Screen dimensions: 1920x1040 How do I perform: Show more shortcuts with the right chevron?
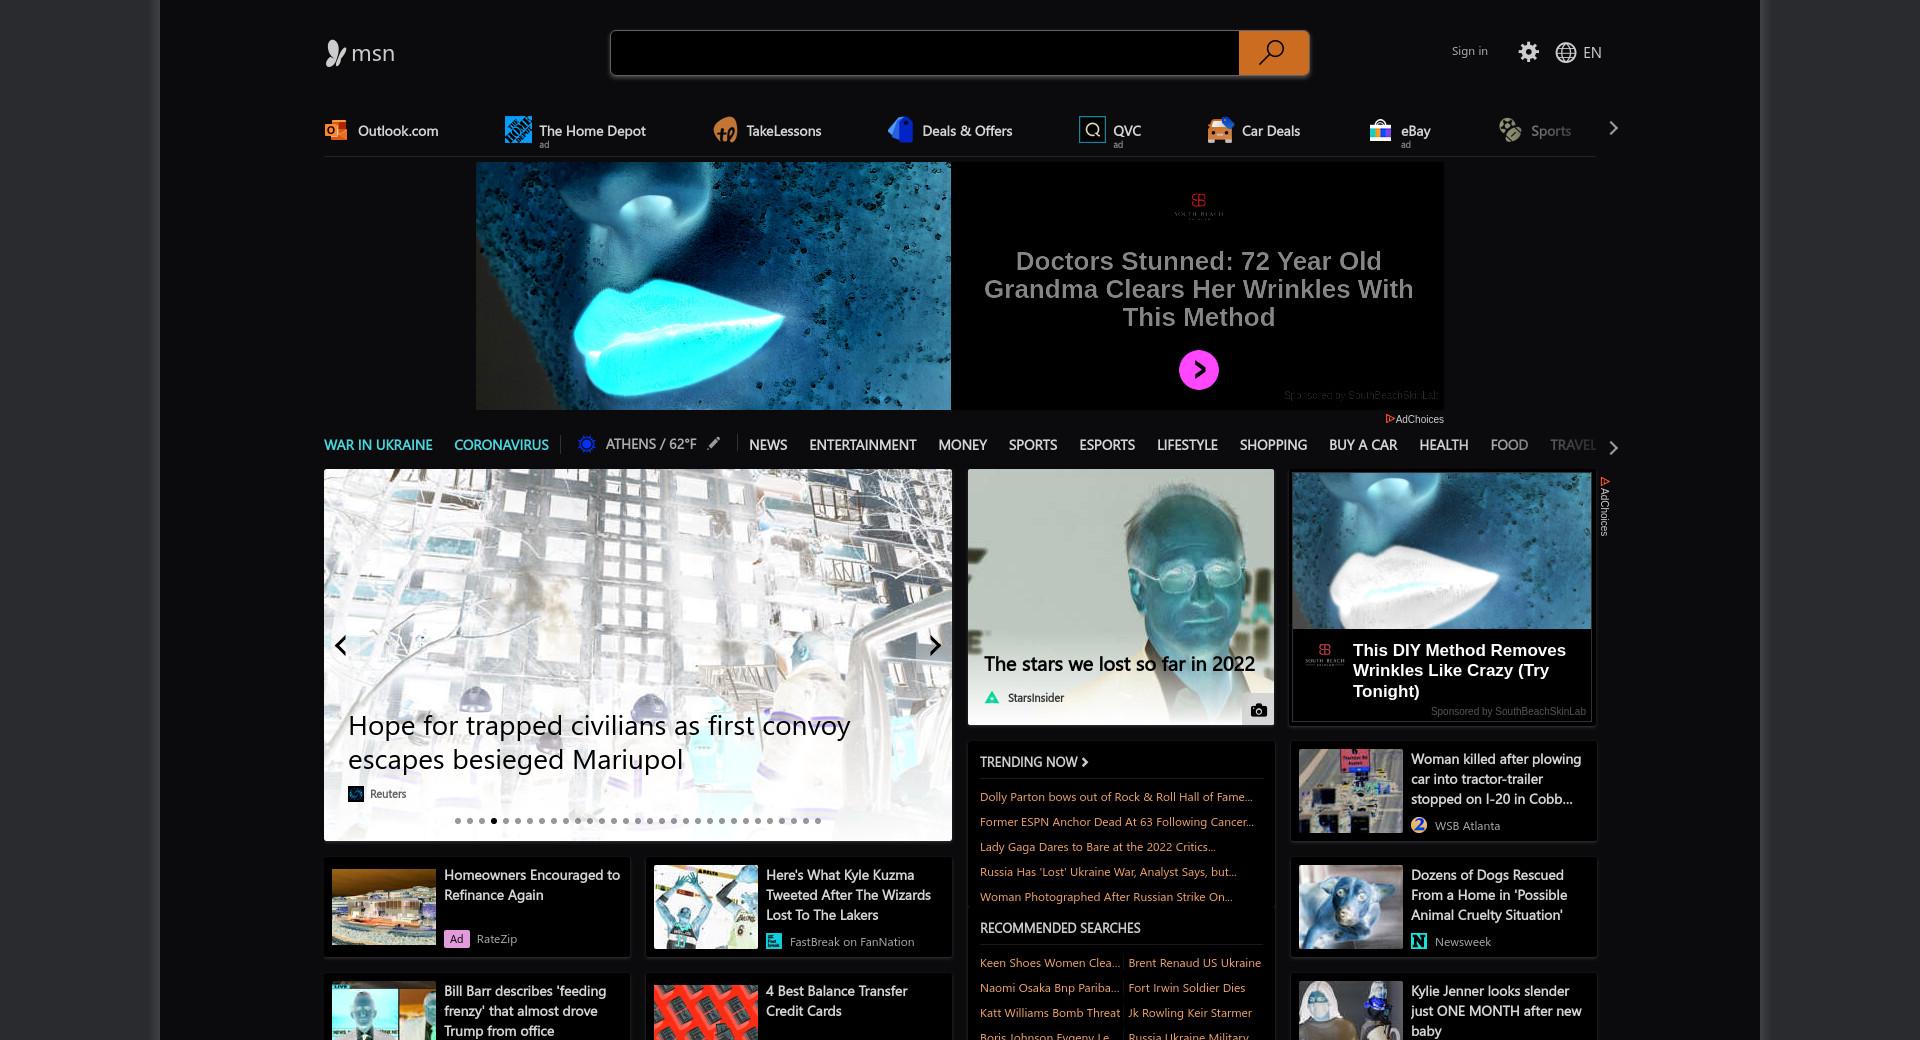click(1613, 128)
